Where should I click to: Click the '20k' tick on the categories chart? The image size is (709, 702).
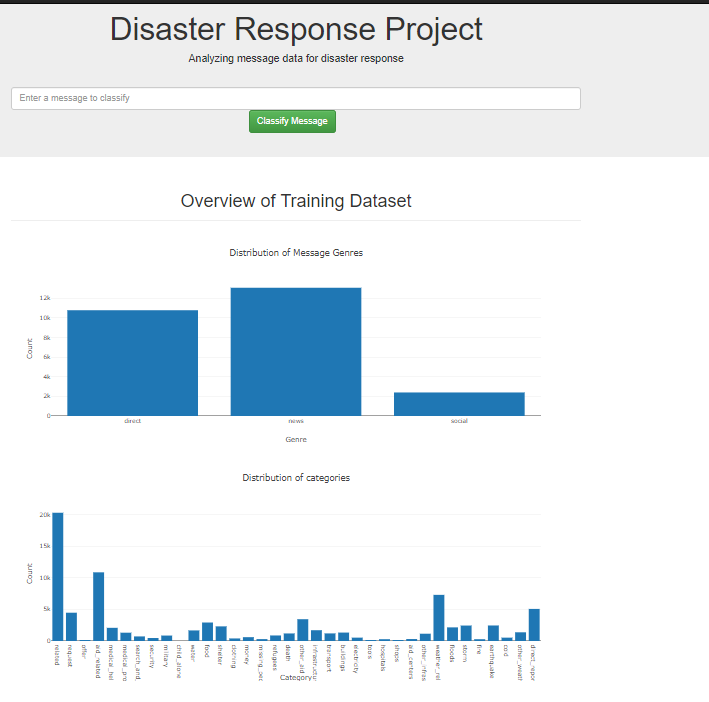tap(45, 515)
